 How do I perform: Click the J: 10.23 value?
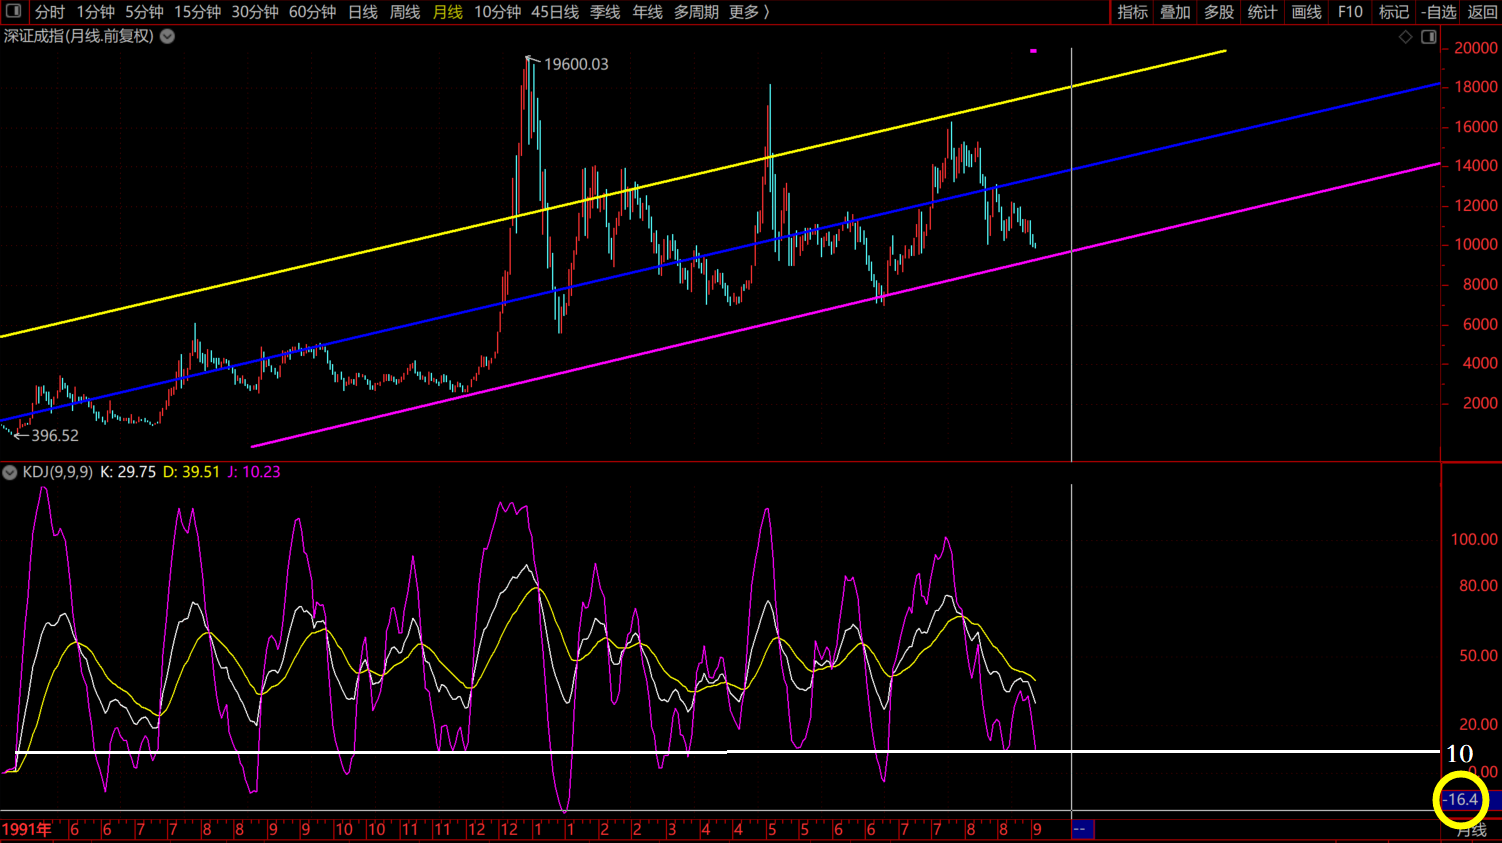[254, 472]
